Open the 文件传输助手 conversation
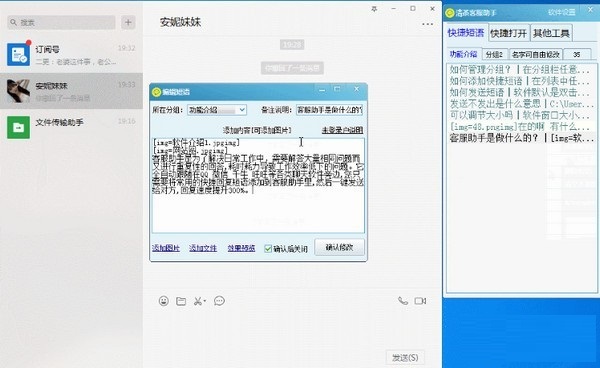Screen dimensions: 600x368 pyautogui.click(x=72, y=127)
